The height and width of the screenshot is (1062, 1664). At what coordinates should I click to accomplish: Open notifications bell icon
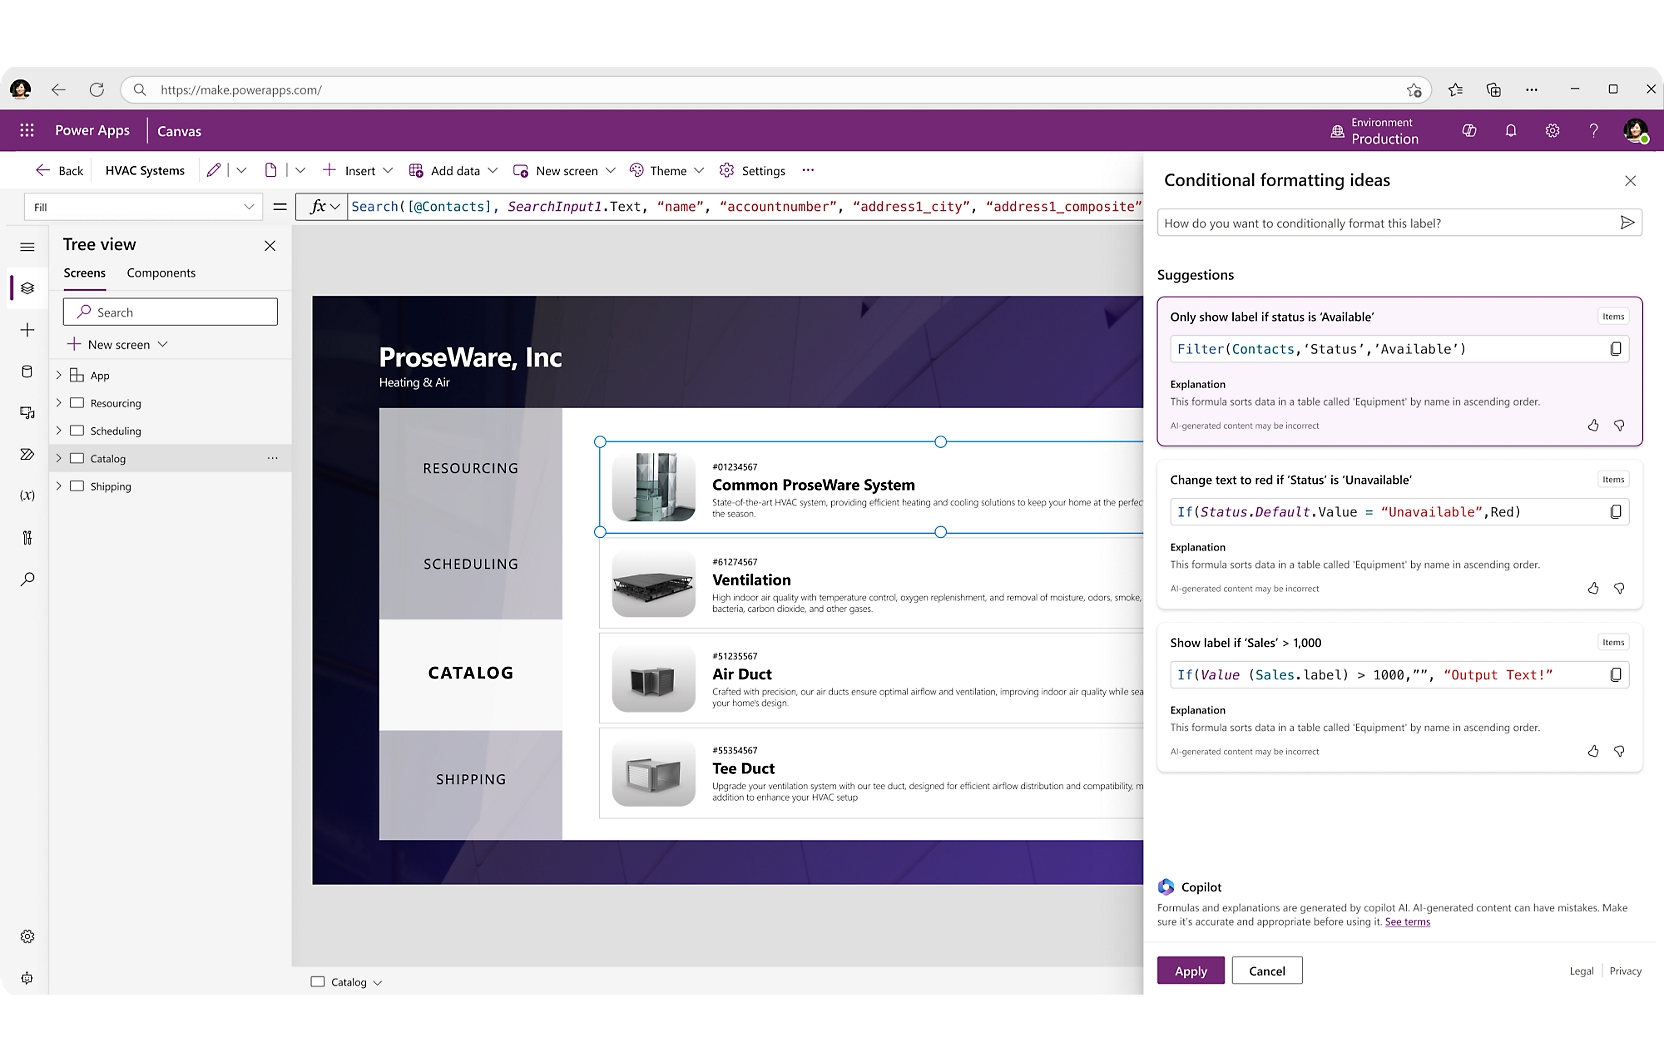tap(1511, 131)
